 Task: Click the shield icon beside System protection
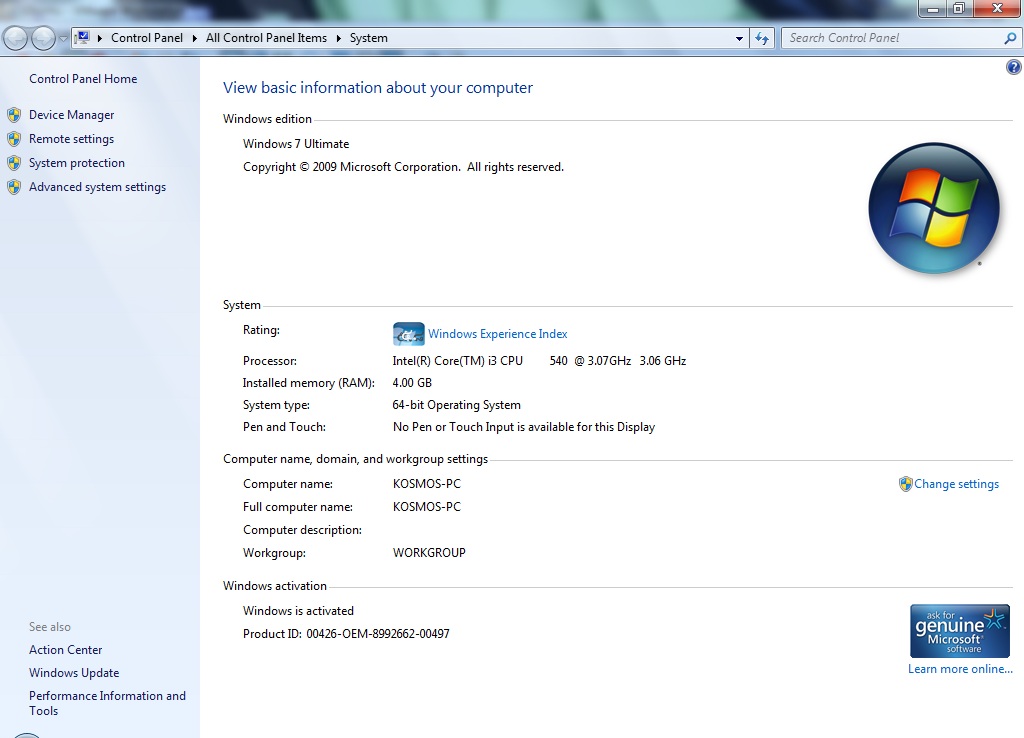tap(14, 163)
